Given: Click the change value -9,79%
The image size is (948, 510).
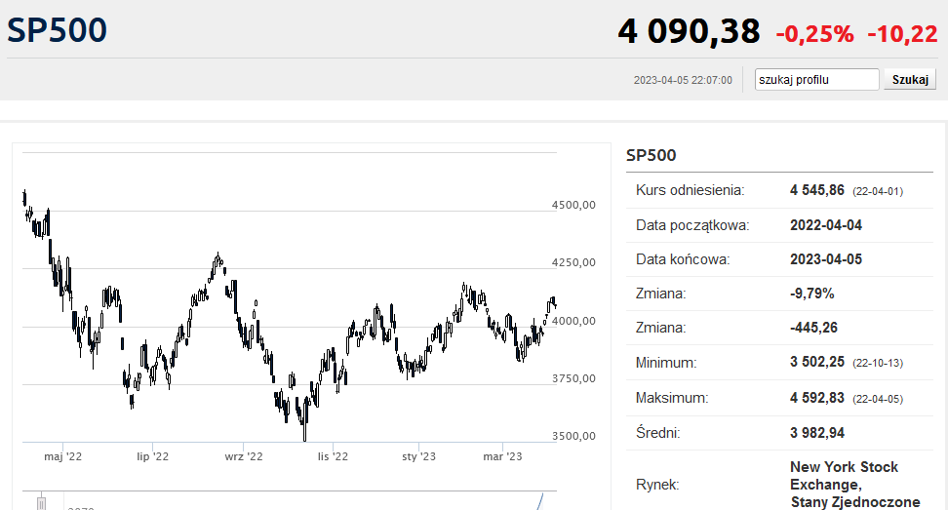Looking at the screenshot, I should click(x=812, y=294).
